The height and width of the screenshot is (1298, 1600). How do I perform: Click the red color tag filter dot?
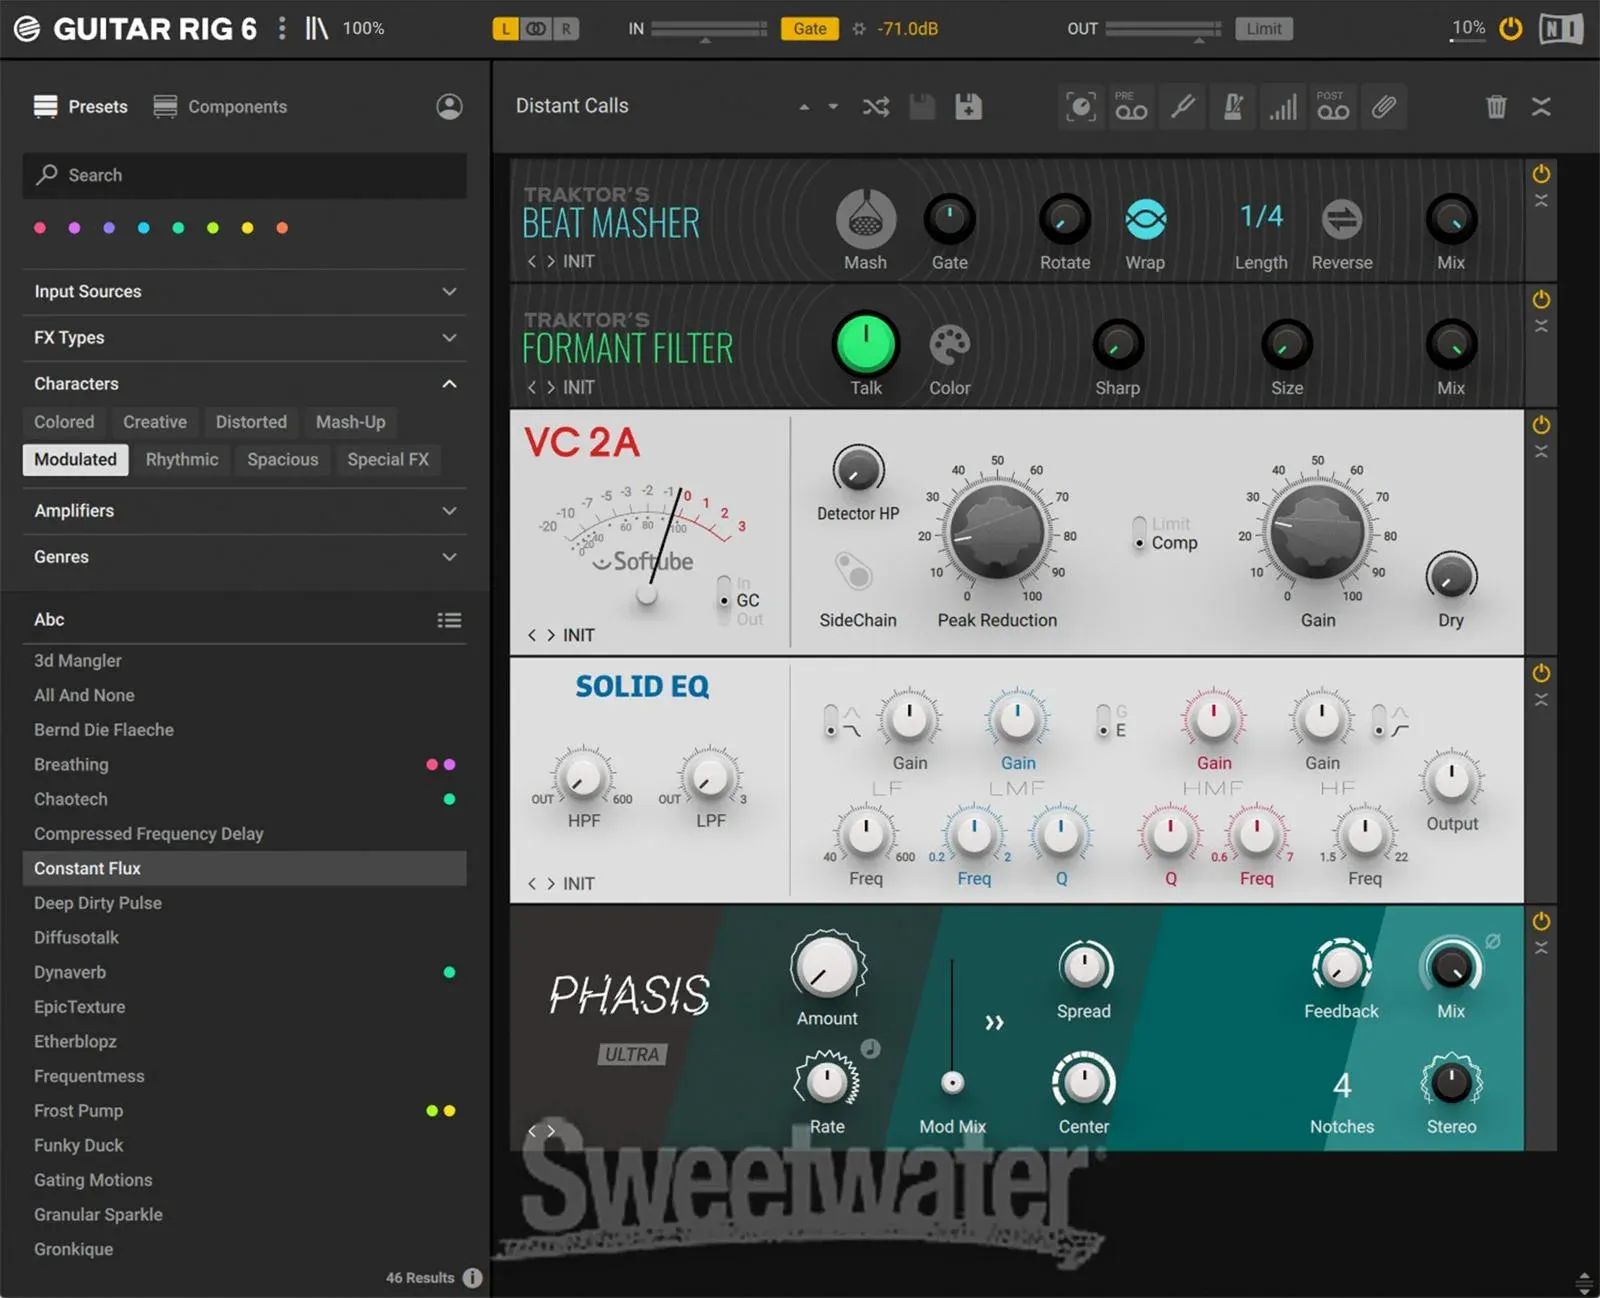40,228
